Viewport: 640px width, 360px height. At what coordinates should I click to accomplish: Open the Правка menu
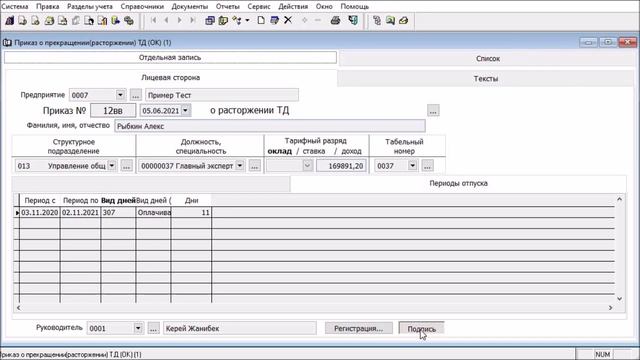(48, 7)
